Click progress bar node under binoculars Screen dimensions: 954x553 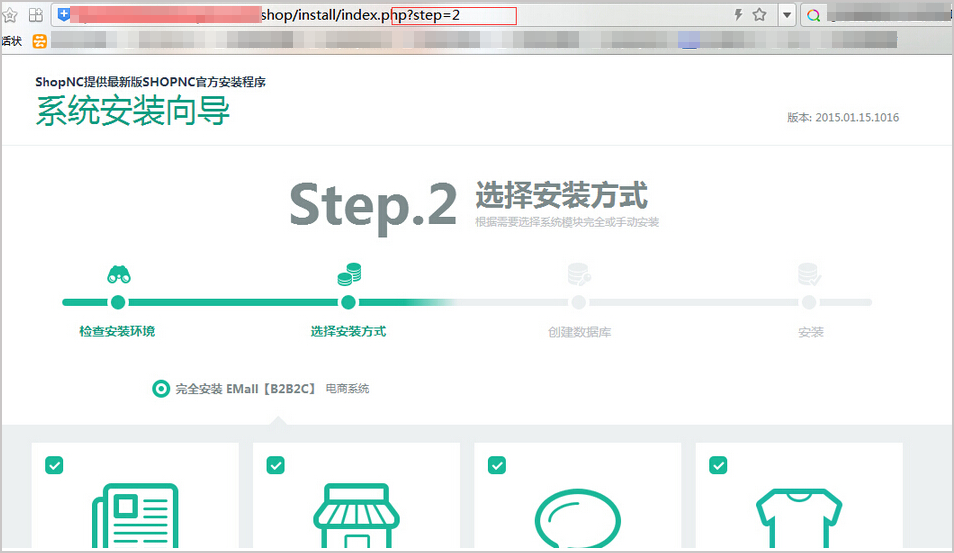click(x=118, y=302)
